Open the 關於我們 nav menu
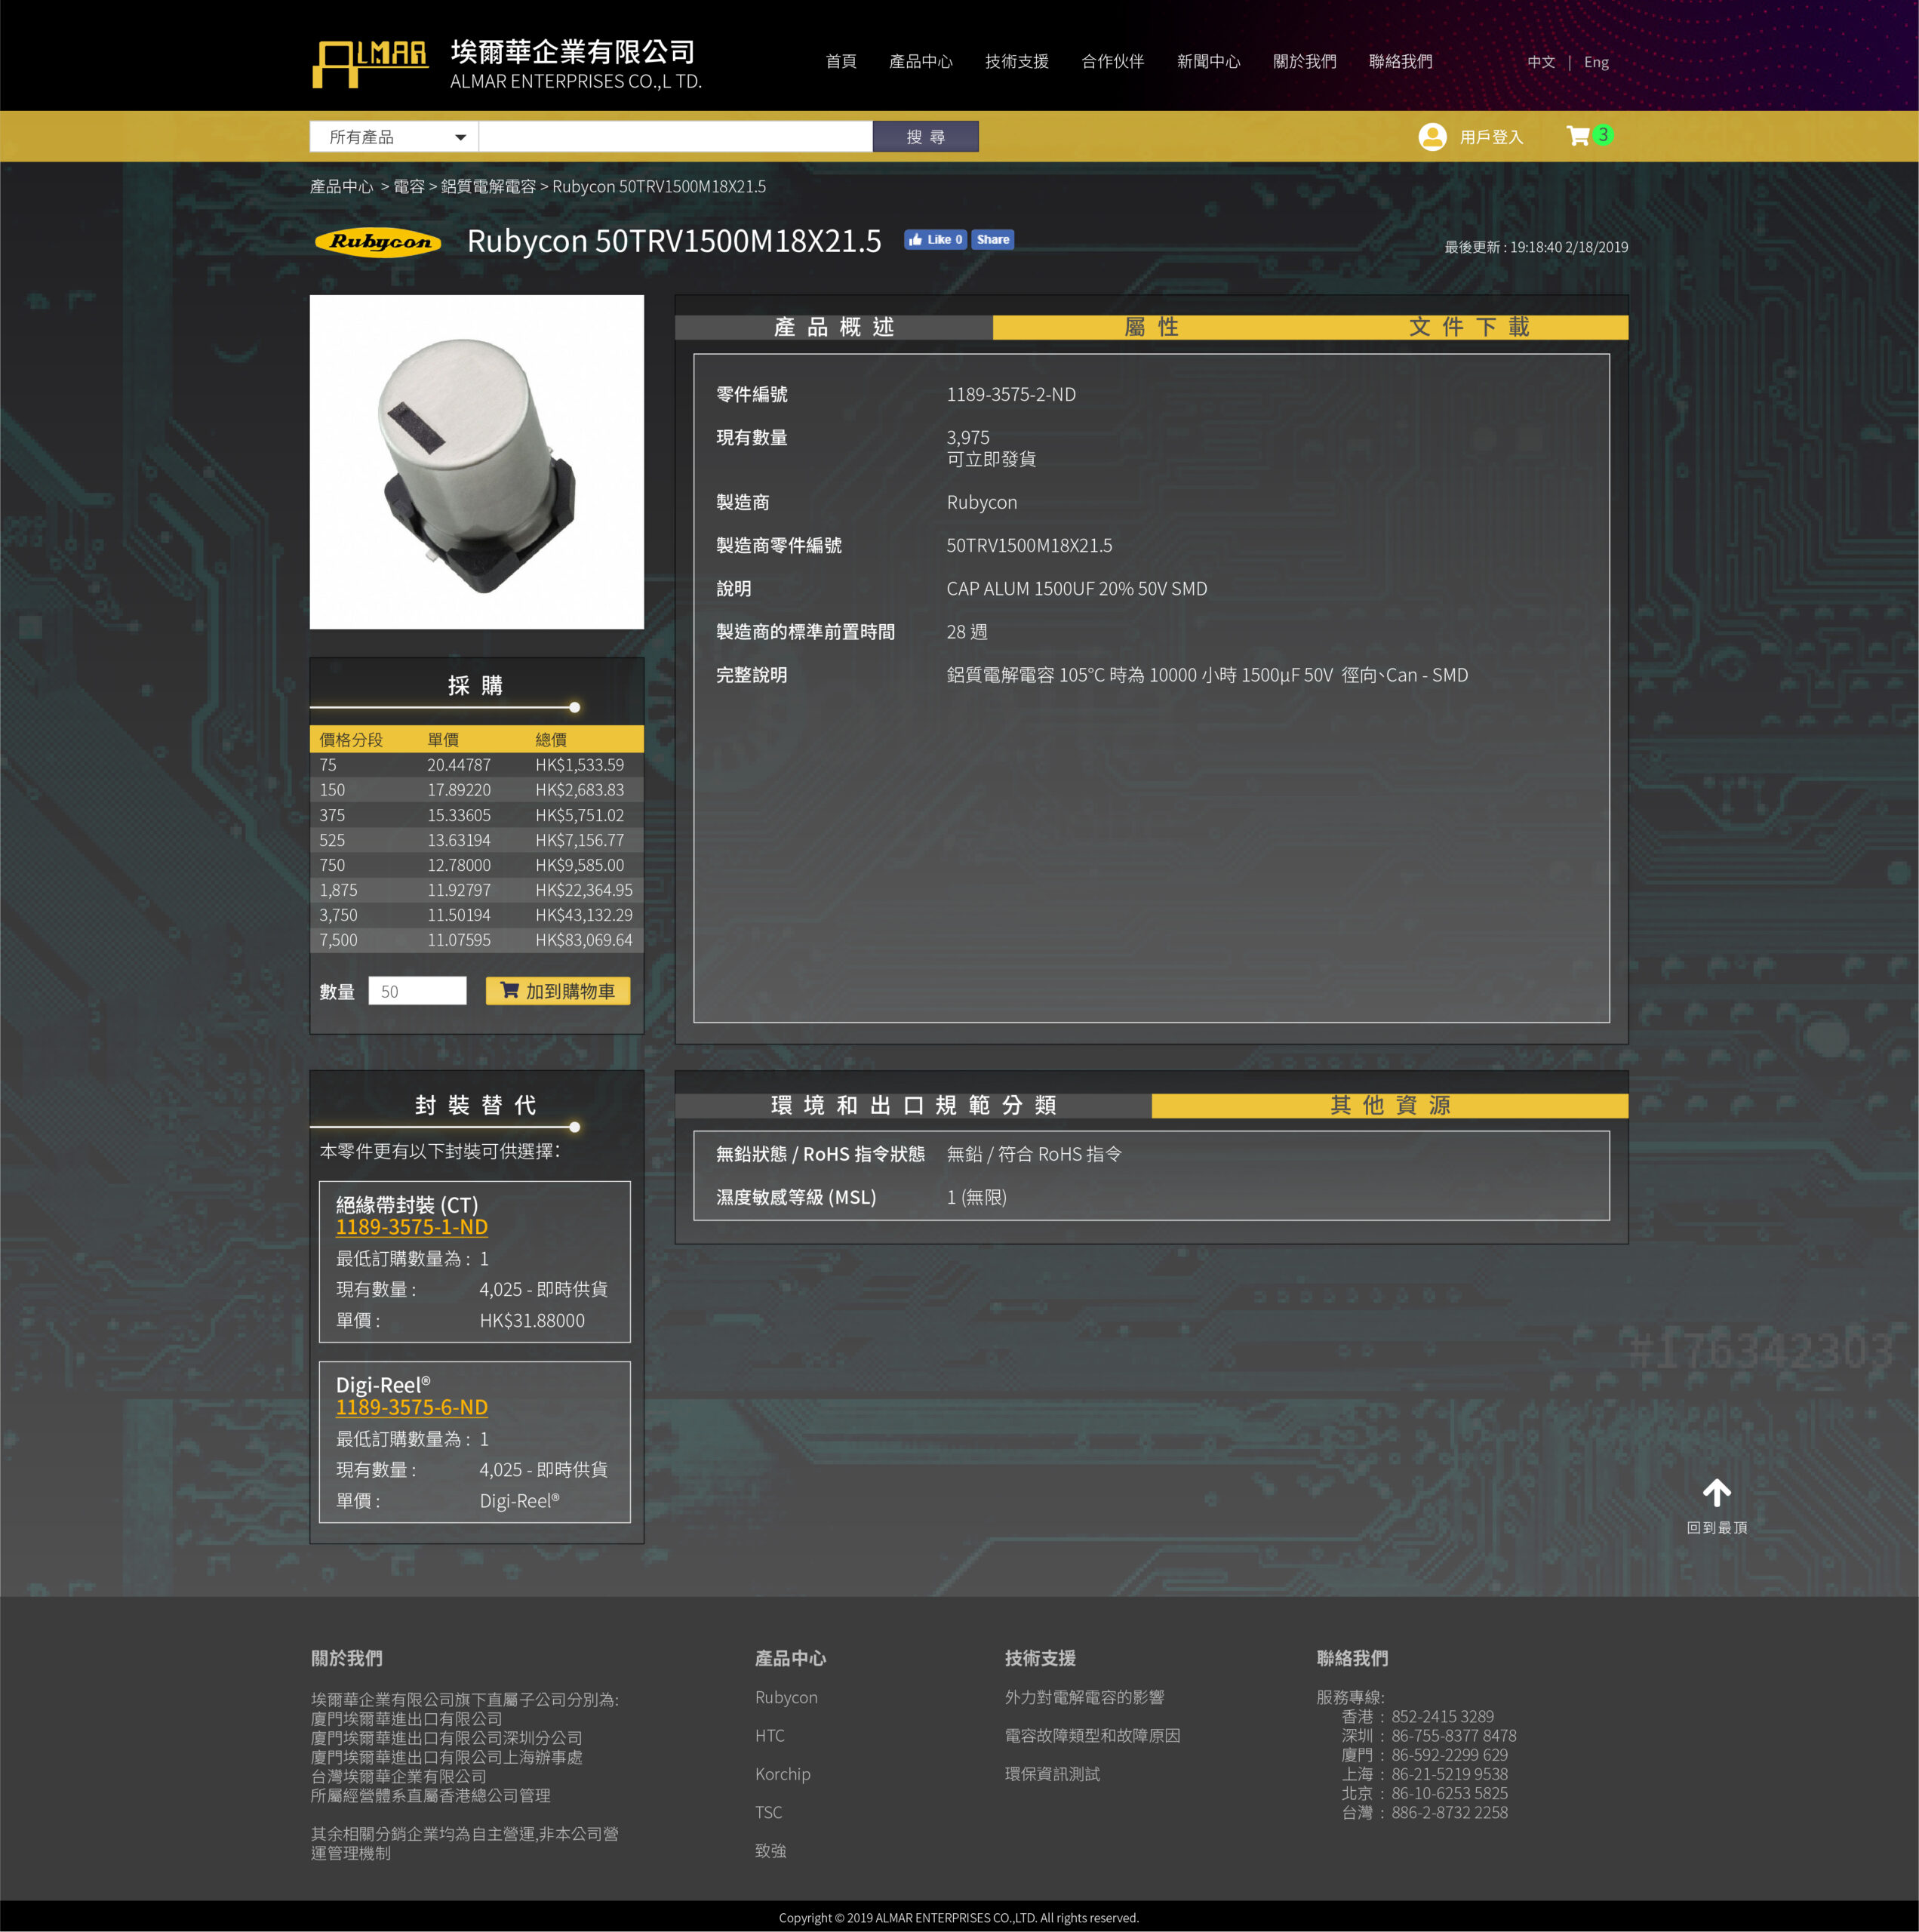1919x1932 pixels. [1305, 62]
